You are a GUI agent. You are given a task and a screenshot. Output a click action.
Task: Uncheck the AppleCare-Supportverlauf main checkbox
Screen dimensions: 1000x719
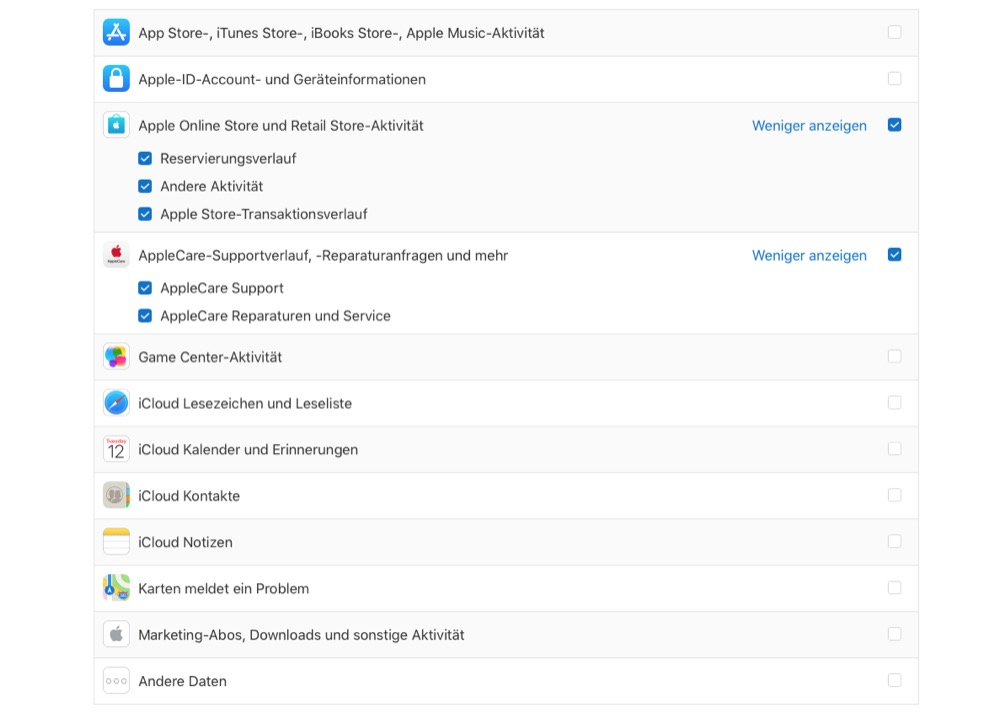pos(895,255)
